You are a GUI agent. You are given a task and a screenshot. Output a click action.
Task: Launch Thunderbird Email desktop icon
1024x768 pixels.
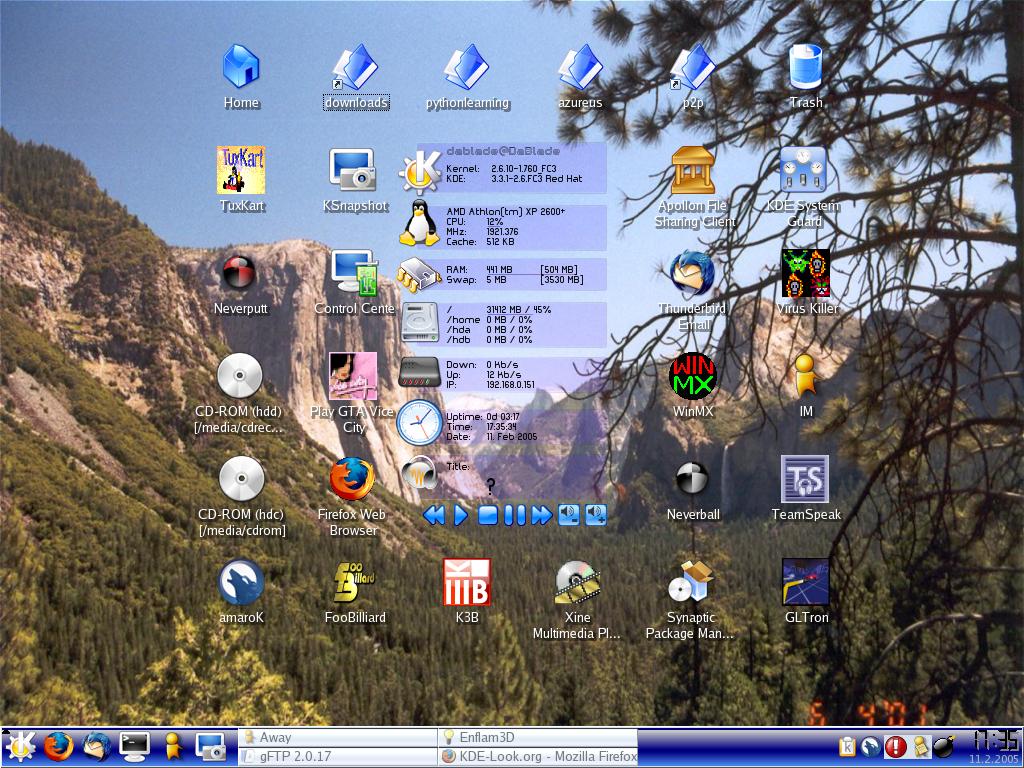(692, 272)
